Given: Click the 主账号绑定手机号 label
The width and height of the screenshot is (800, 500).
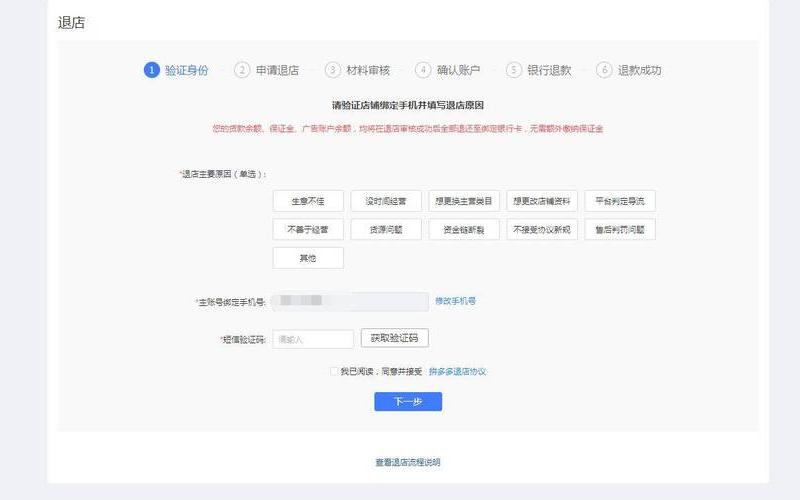Looking at the screenshot, I should [231, 302].
